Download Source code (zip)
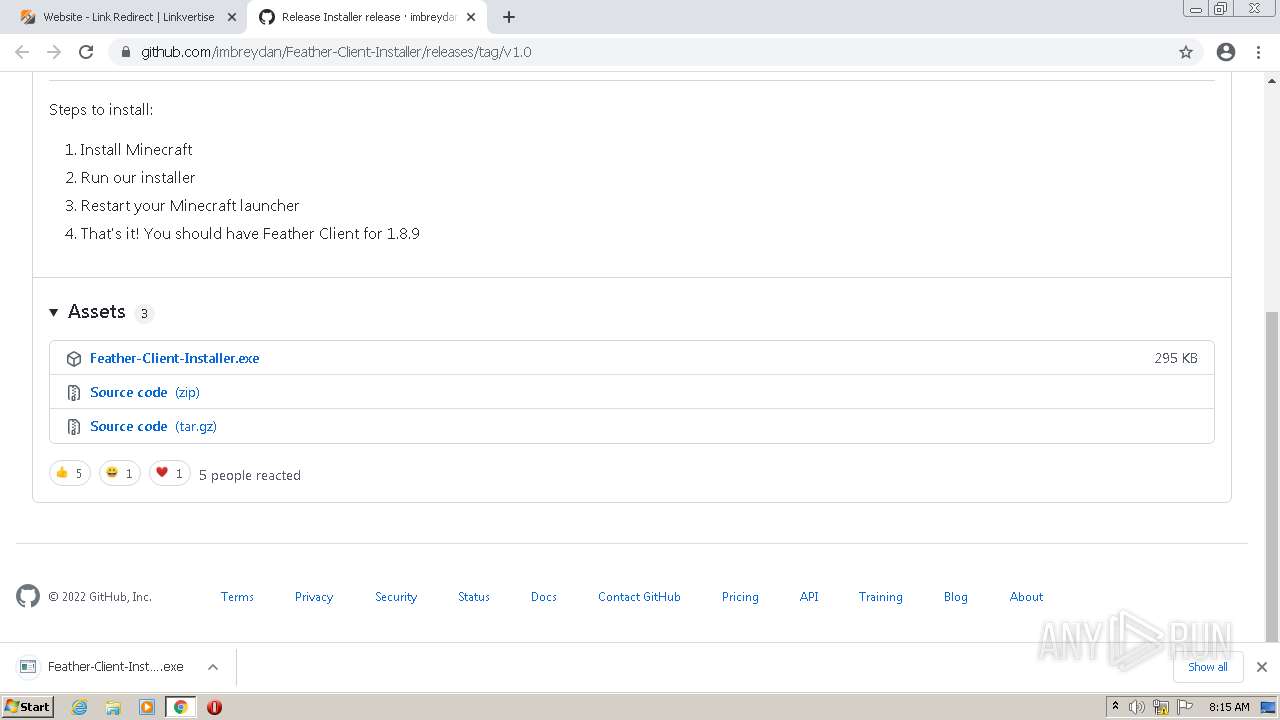 (145, 392)
